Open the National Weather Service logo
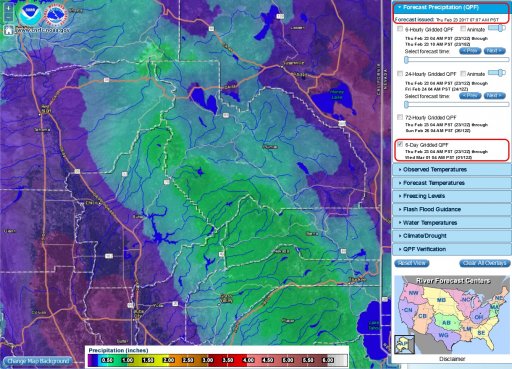The width and height of the screenshot is (512, 369). coord(56,14)
